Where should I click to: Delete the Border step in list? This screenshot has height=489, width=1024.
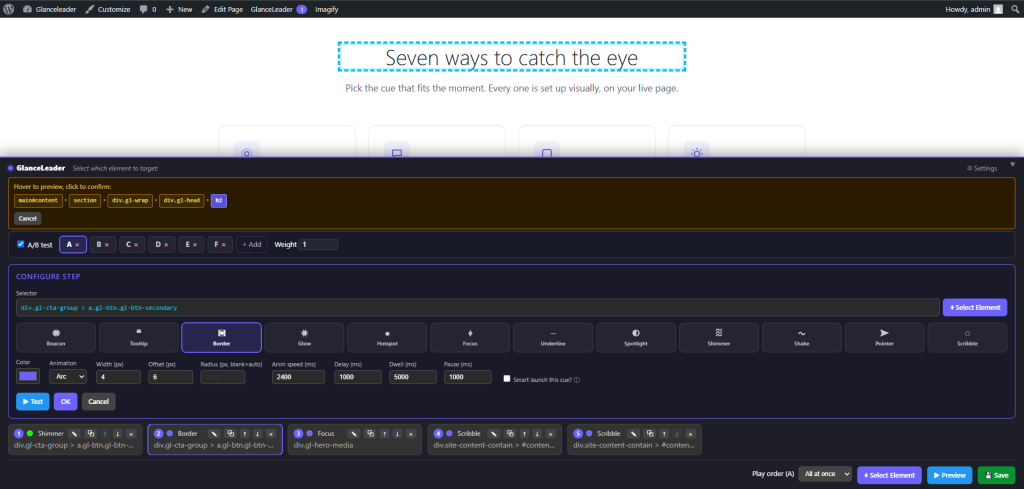271,434
